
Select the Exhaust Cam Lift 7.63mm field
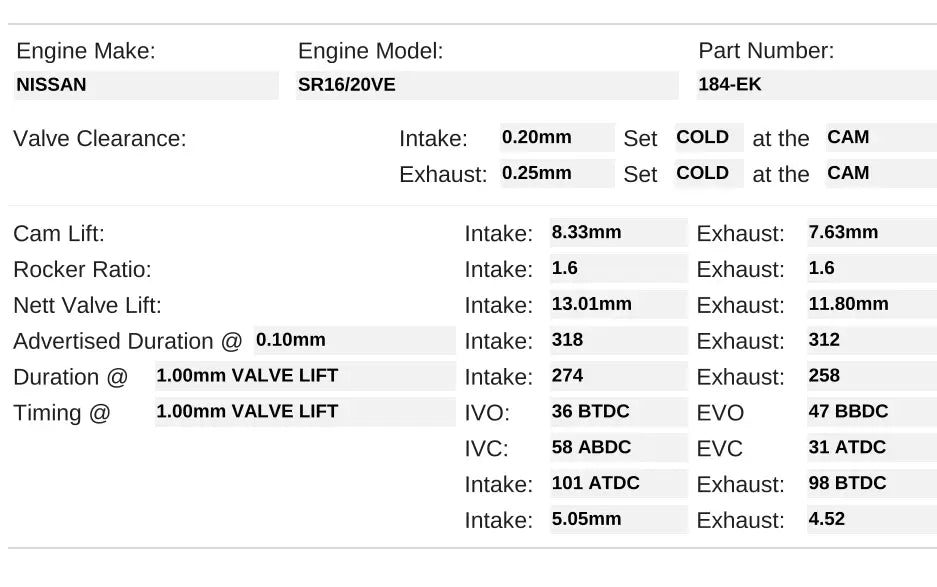[x=871, y=233]
